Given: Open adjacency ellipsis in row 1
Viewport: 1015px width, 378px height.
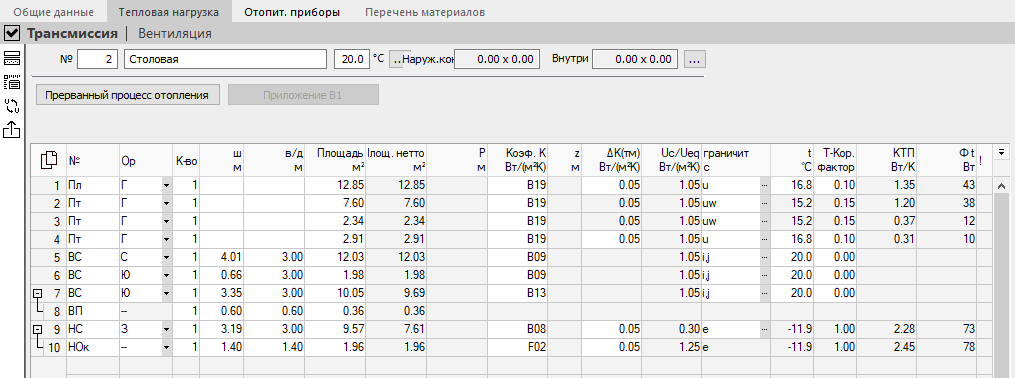Looking at the screenshot, I should pyautogui.click(x=764, y=186).
